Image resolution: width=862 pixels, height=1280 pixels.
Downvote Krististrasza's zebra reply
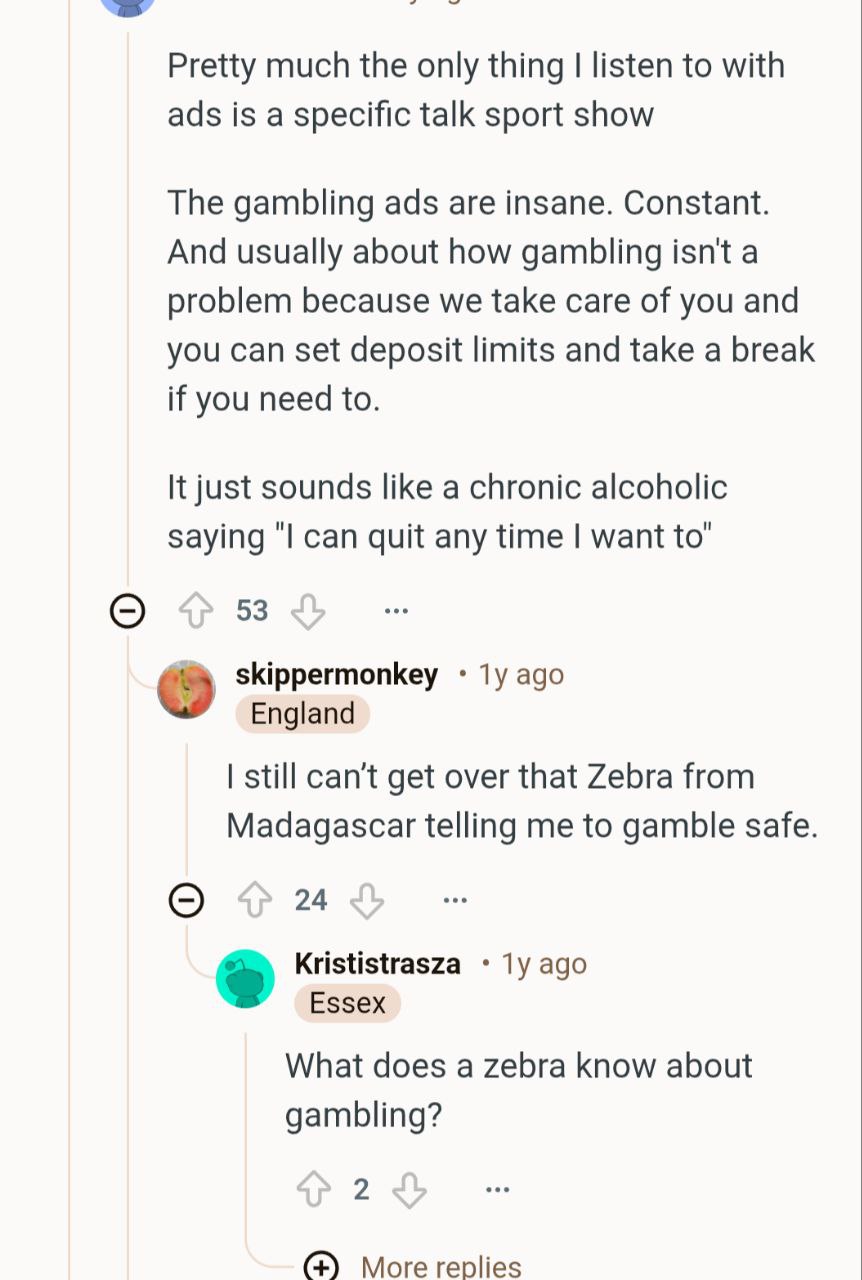(x=409, y=1189)
